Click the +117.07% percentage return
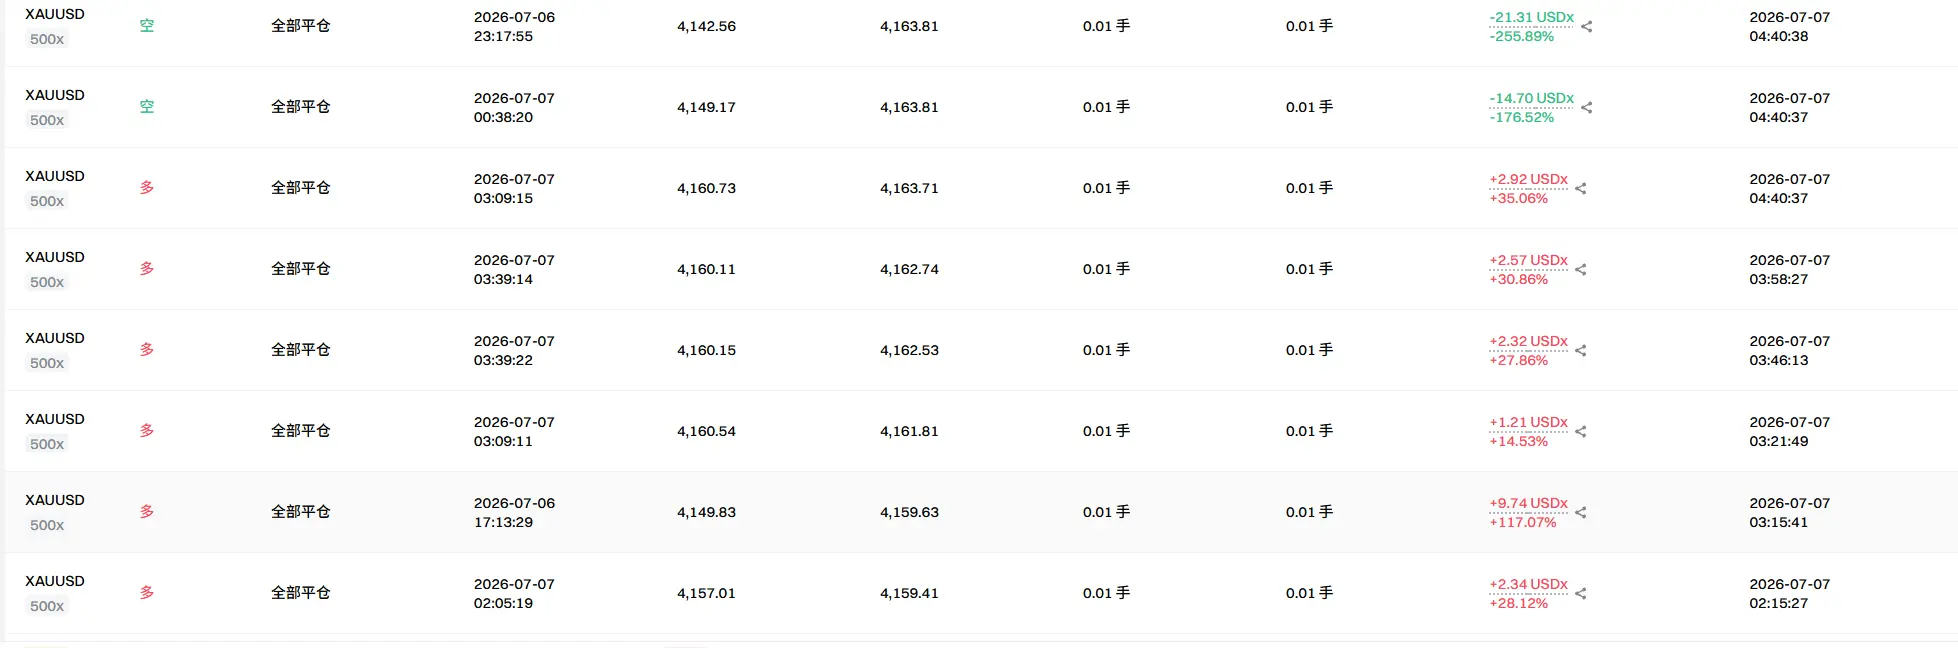 tap(1522, 522)
